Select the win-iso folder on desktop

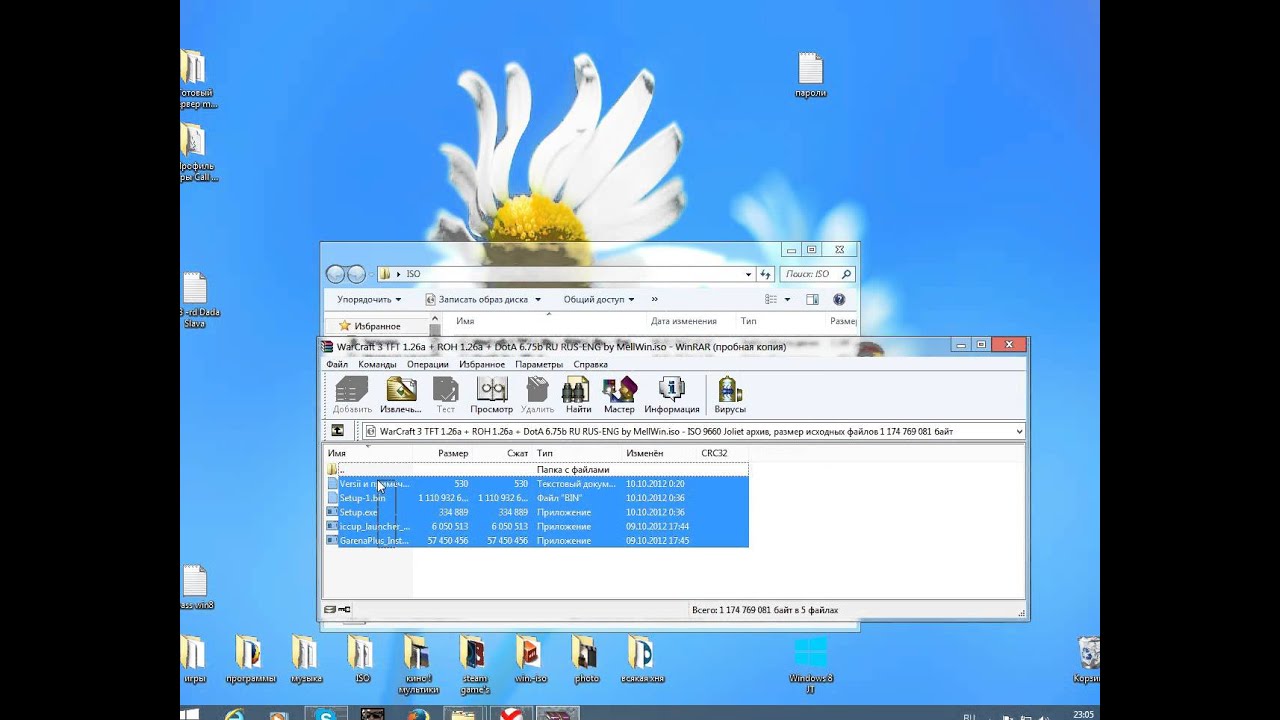tap(530, 659)
